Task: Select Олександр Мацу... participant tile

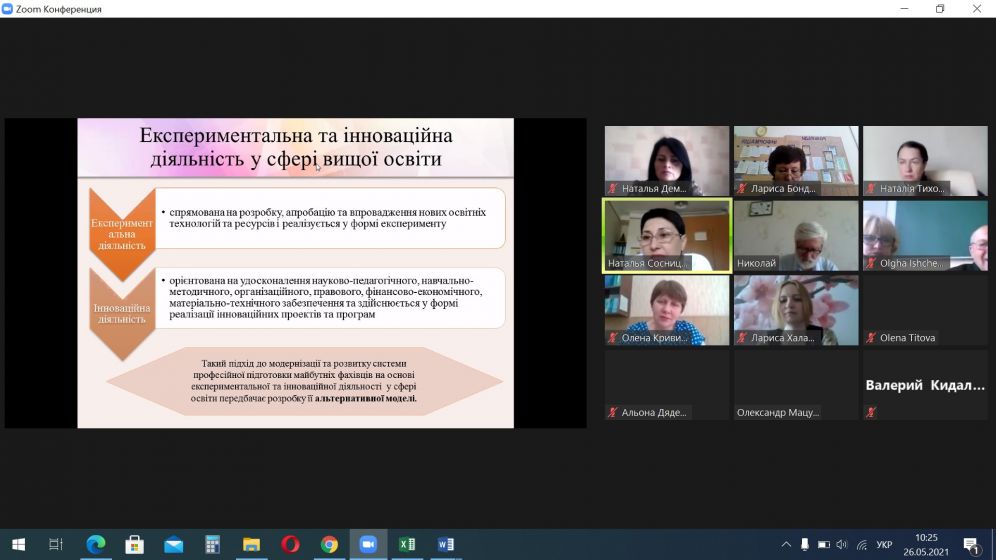Action: click(796, 385)
